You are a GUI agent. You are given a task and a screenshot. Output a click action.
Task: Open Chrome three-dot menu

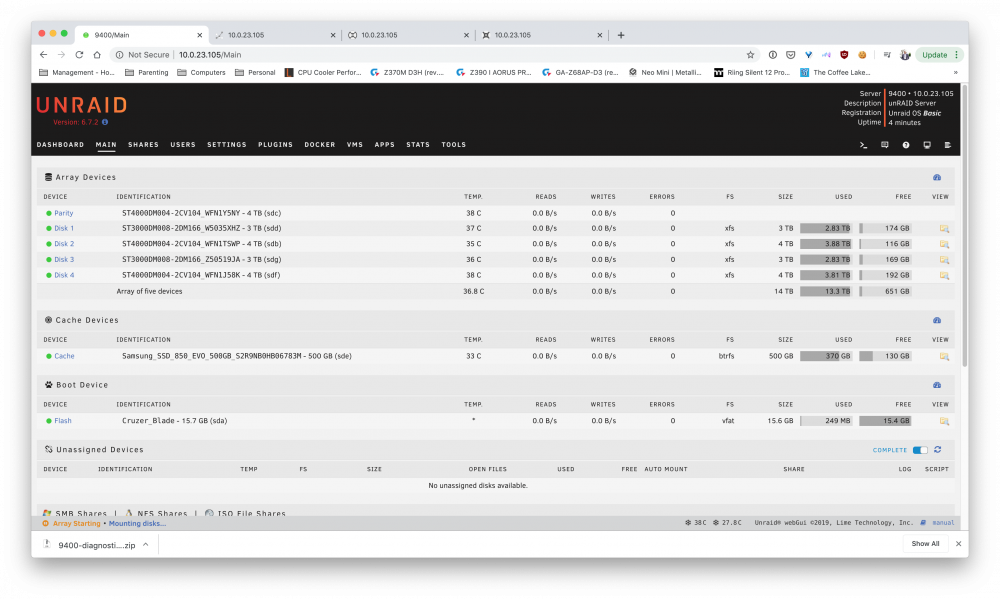[956, 55]
